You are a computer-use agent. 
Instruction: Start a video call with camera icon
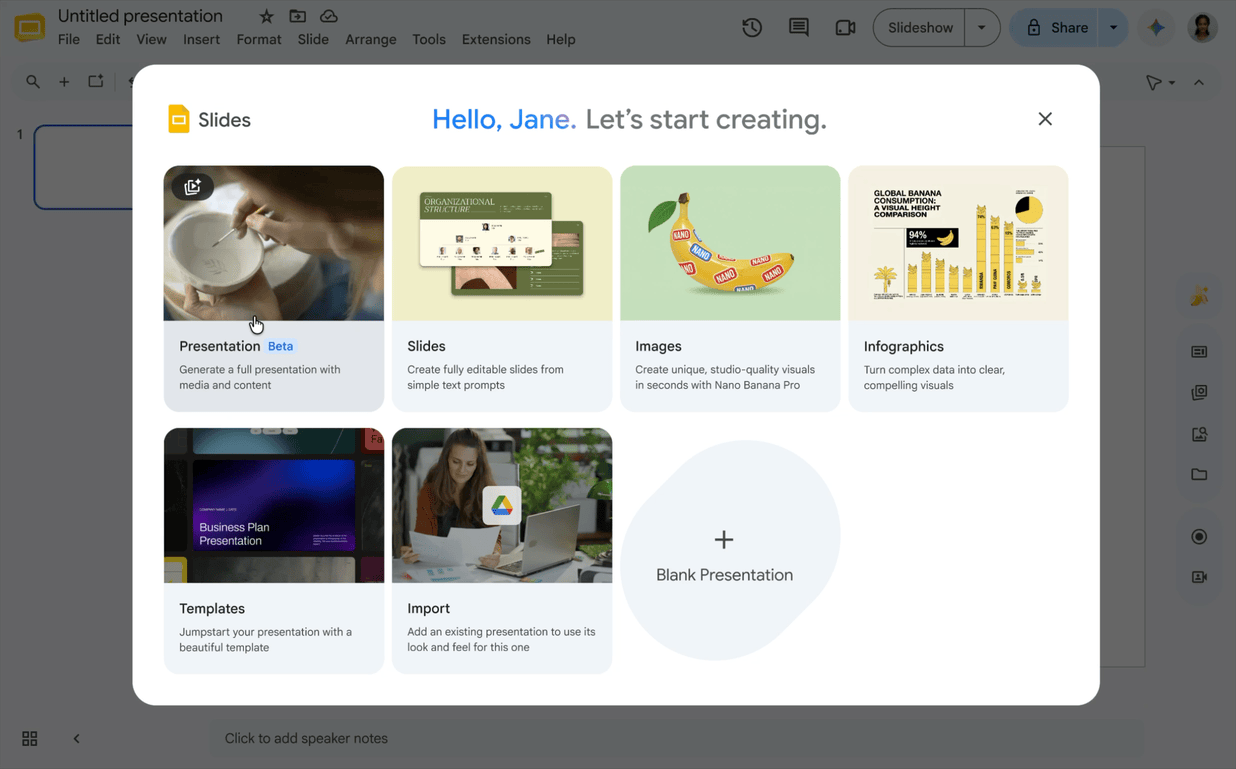tap(845, 28)
